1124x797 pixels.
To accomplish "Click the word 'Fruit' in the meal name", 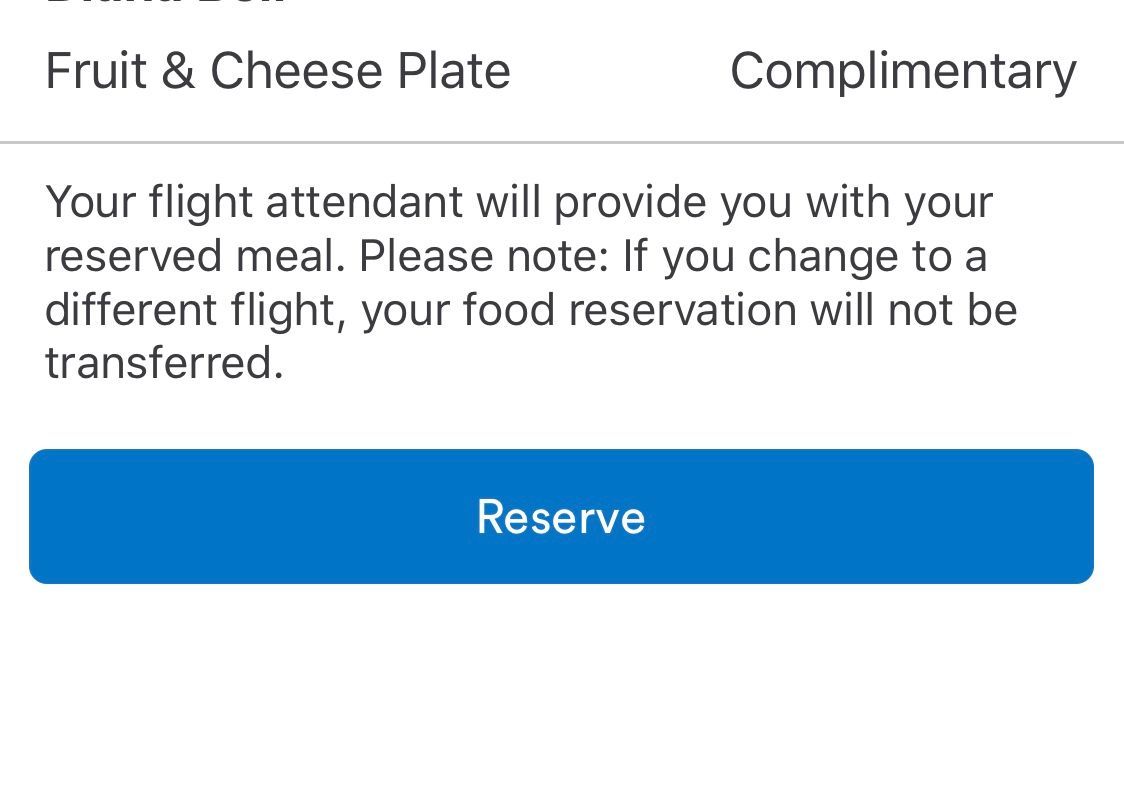I will point(96,70).
